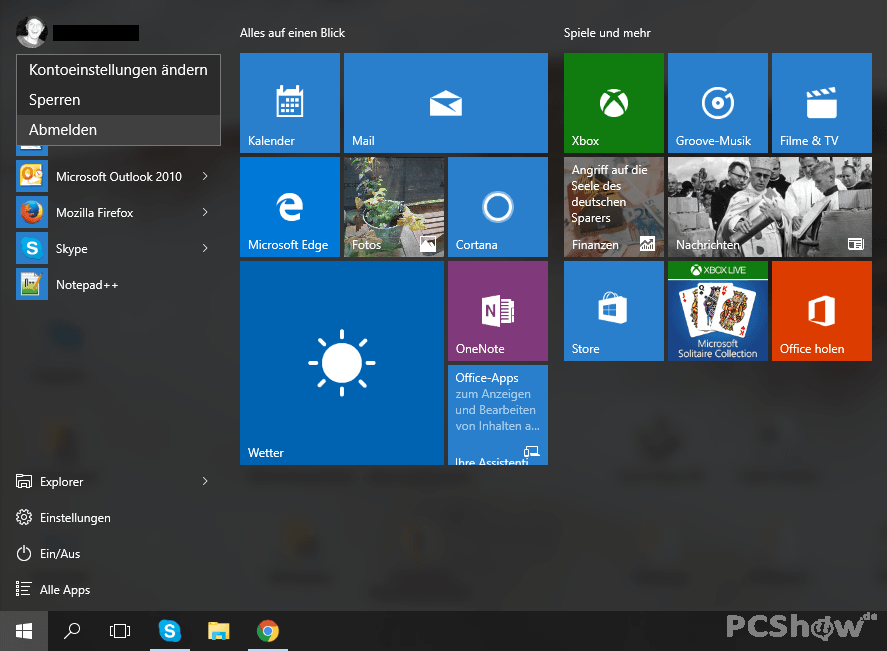
Task: Open Task View on the taskbar
Action: click(120, 631)
